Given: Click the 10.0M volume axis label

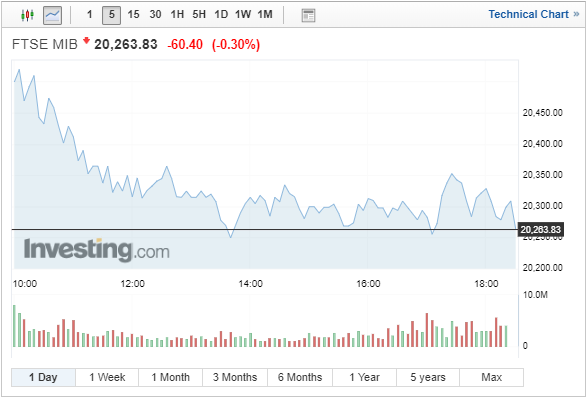Looking at the screenshot, I should tap(535, 295).
